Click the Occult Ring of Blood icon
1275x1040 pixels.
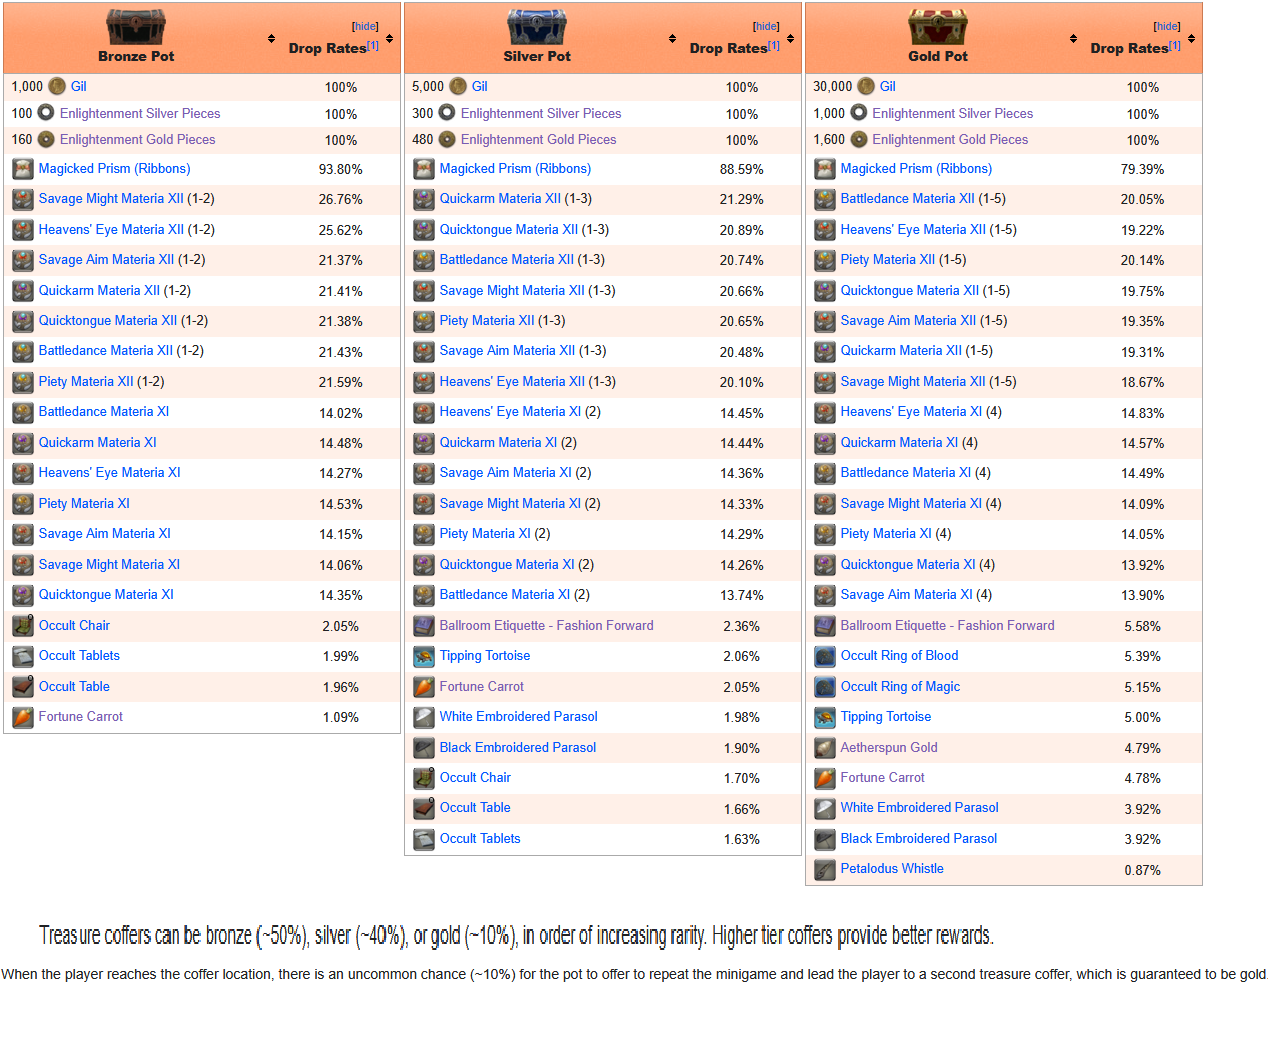[x=825, y=656]
